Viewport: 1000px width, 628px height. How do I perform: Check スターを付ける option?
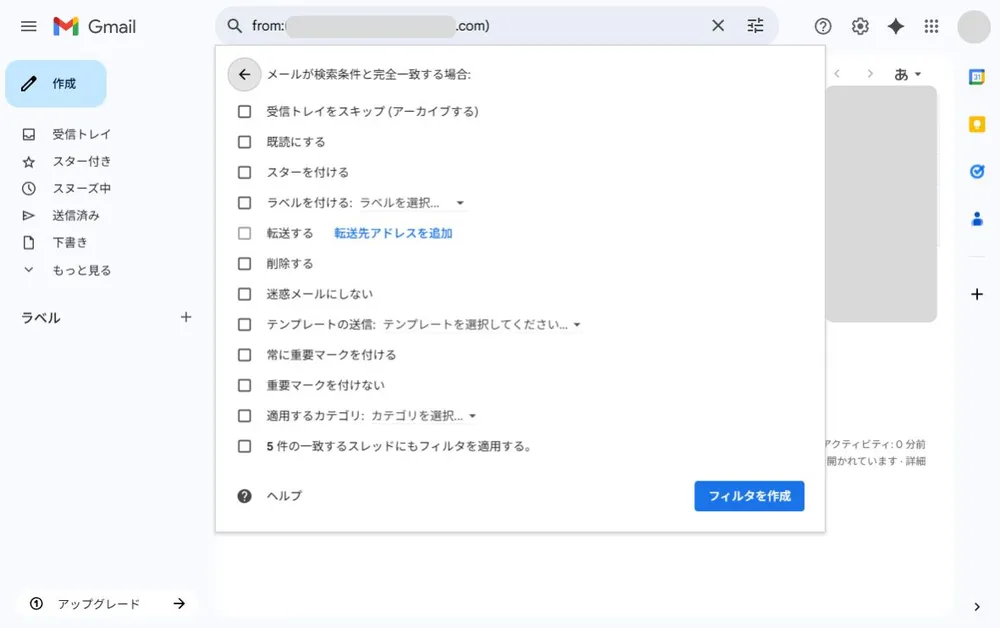pos(244,172)
